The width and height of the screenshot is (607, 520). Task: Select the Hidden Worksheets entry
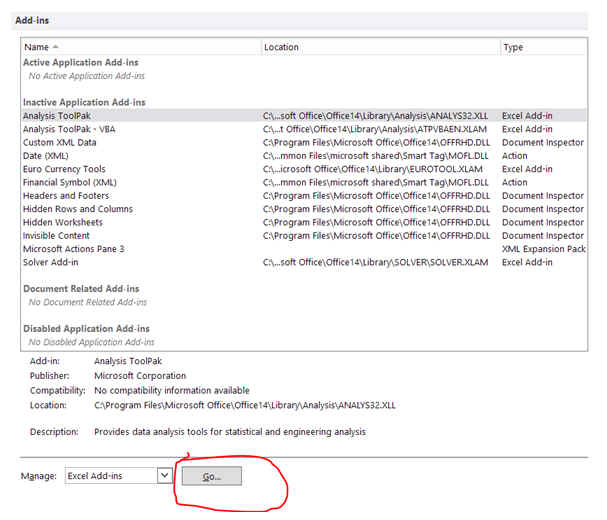(63, 222)
